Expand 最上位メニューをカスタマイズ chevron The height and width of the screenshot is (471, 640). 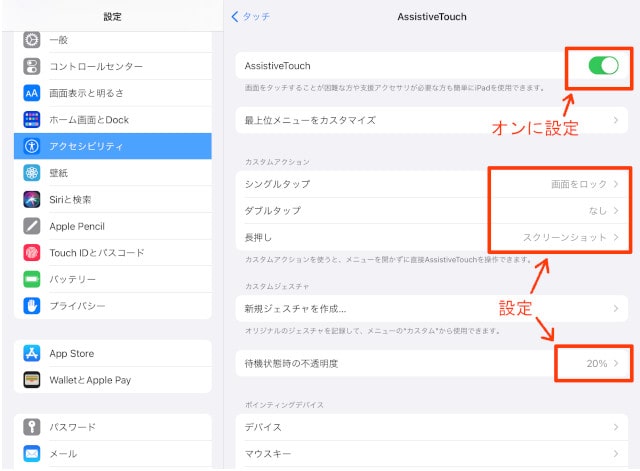coord(616,120)
